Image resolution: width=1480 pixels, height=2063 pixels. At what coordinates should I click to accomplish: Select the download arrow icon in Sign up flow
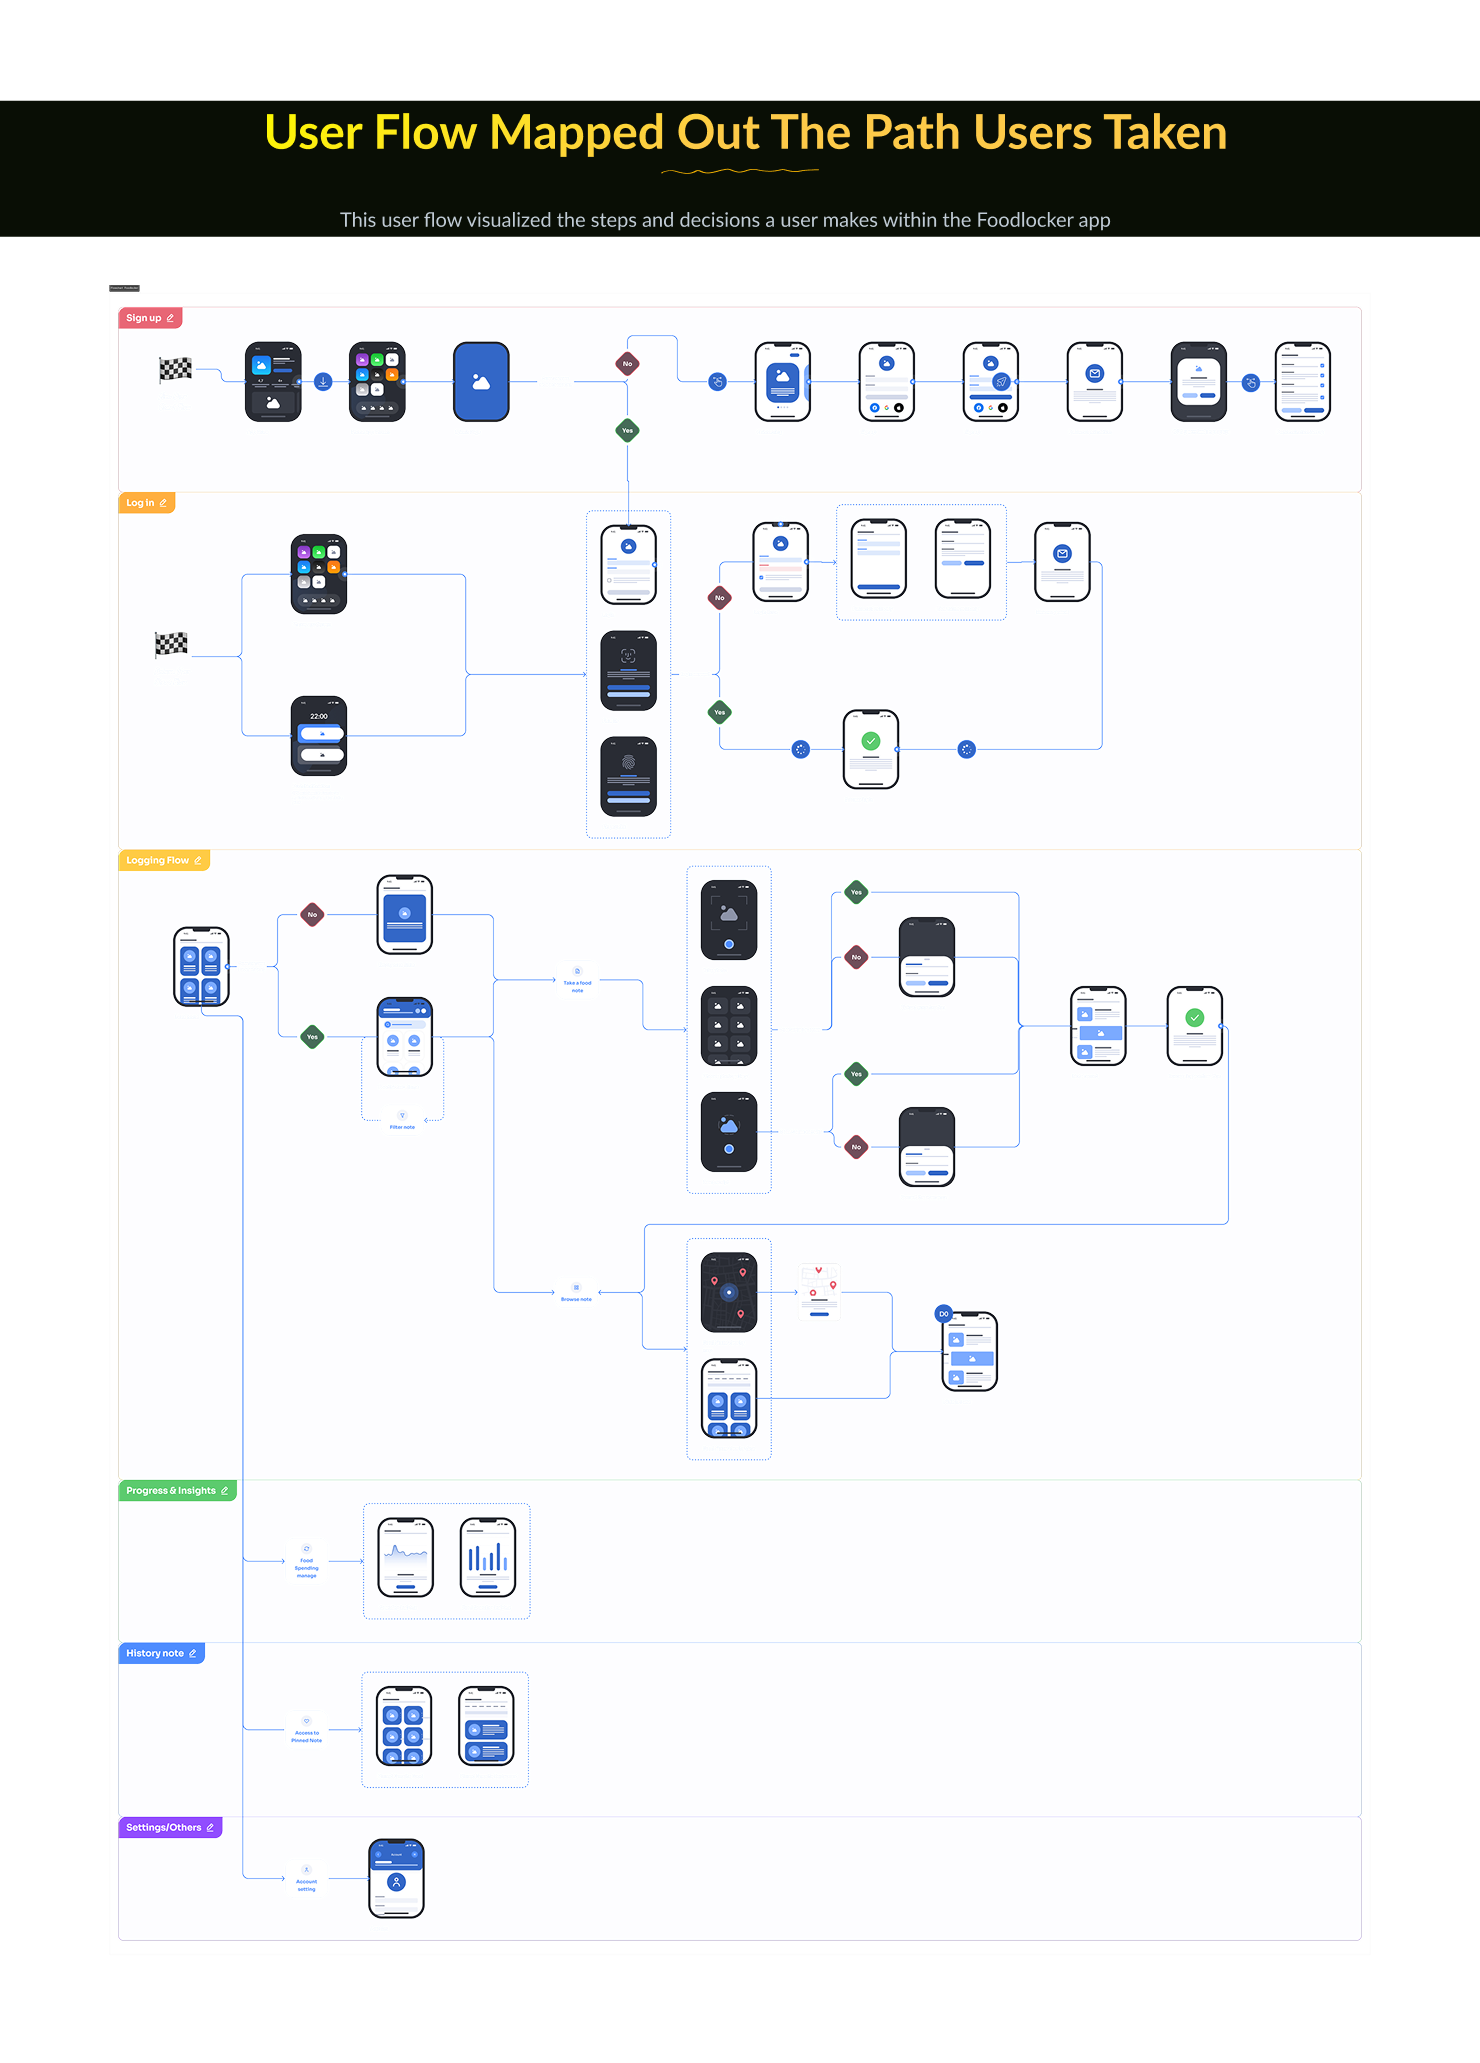(x=323, y=382)
